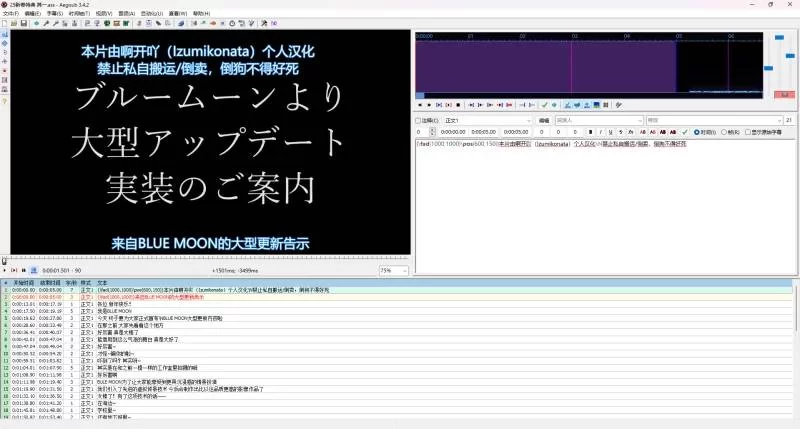The width and height of the screenshot is (800, 429).
Task: Expand the 正文1 style dropdown
Action: point(488,120)
